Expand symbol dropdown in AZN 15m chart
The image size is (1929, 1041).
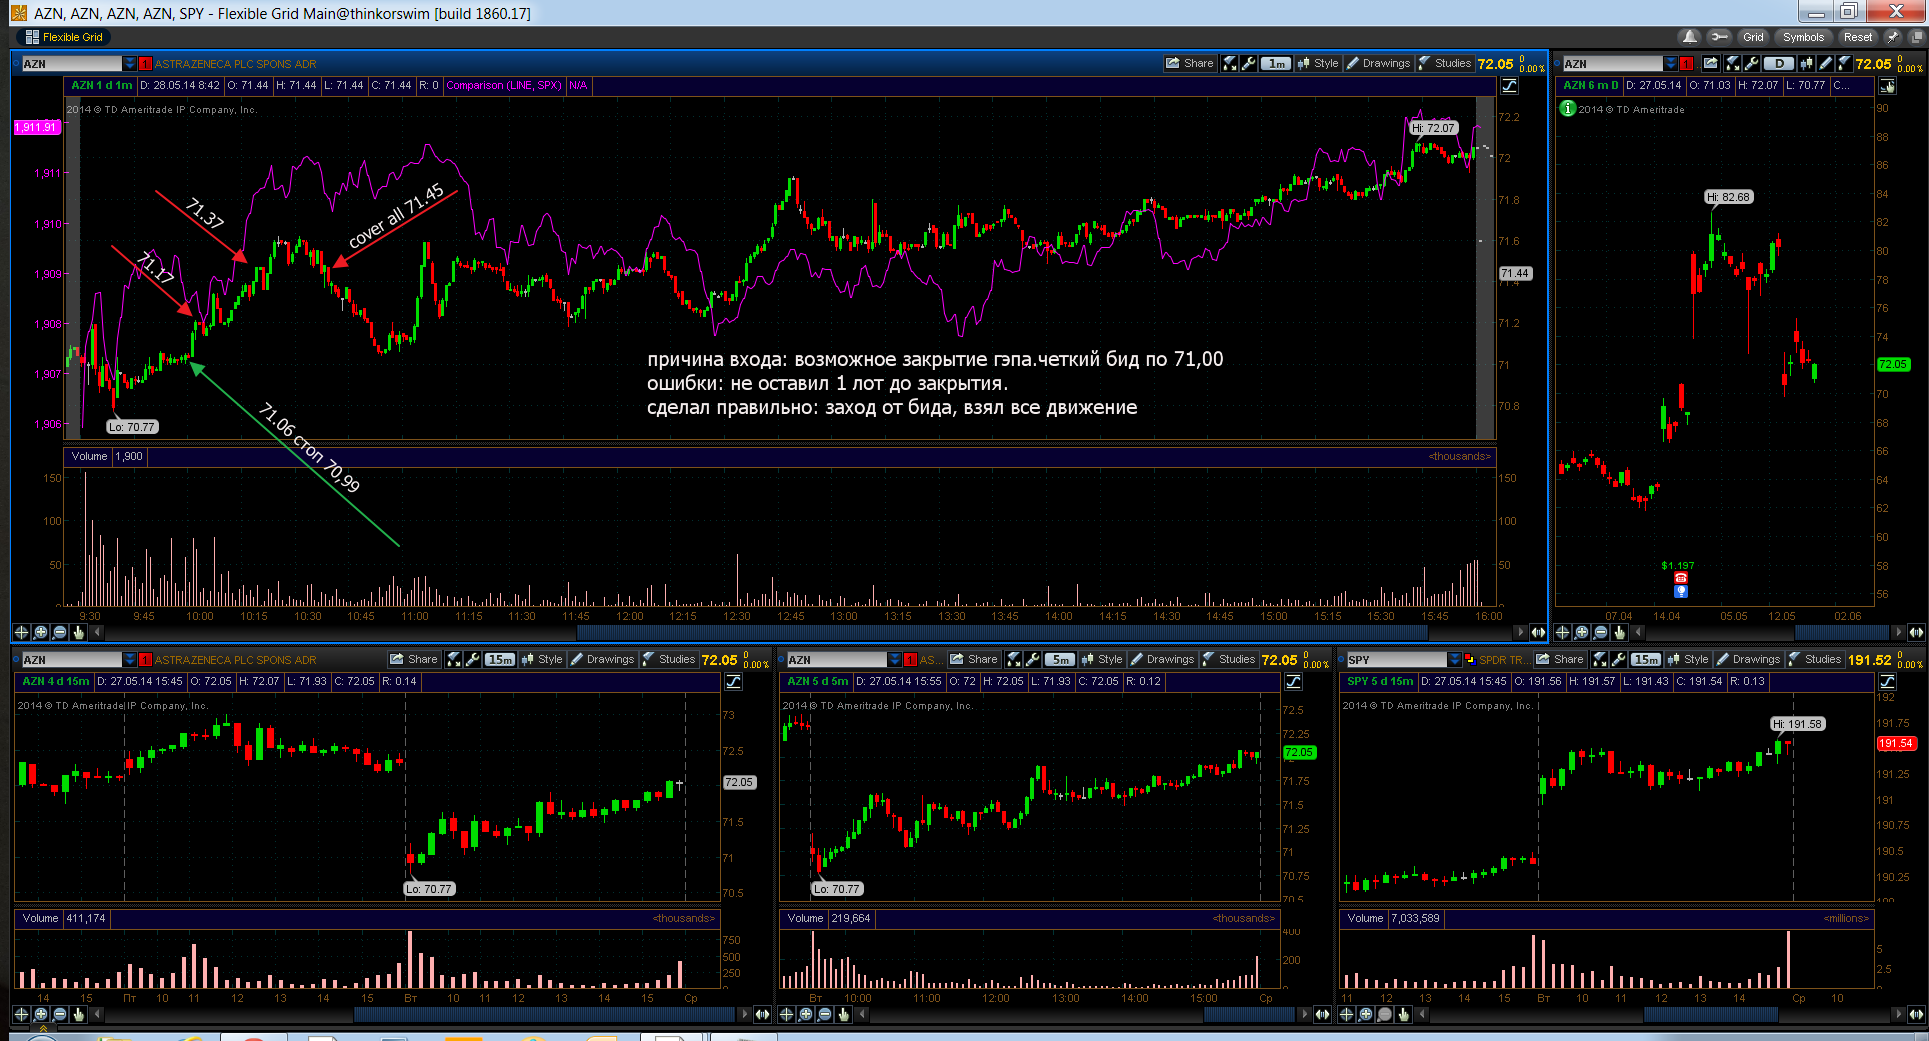129,660
